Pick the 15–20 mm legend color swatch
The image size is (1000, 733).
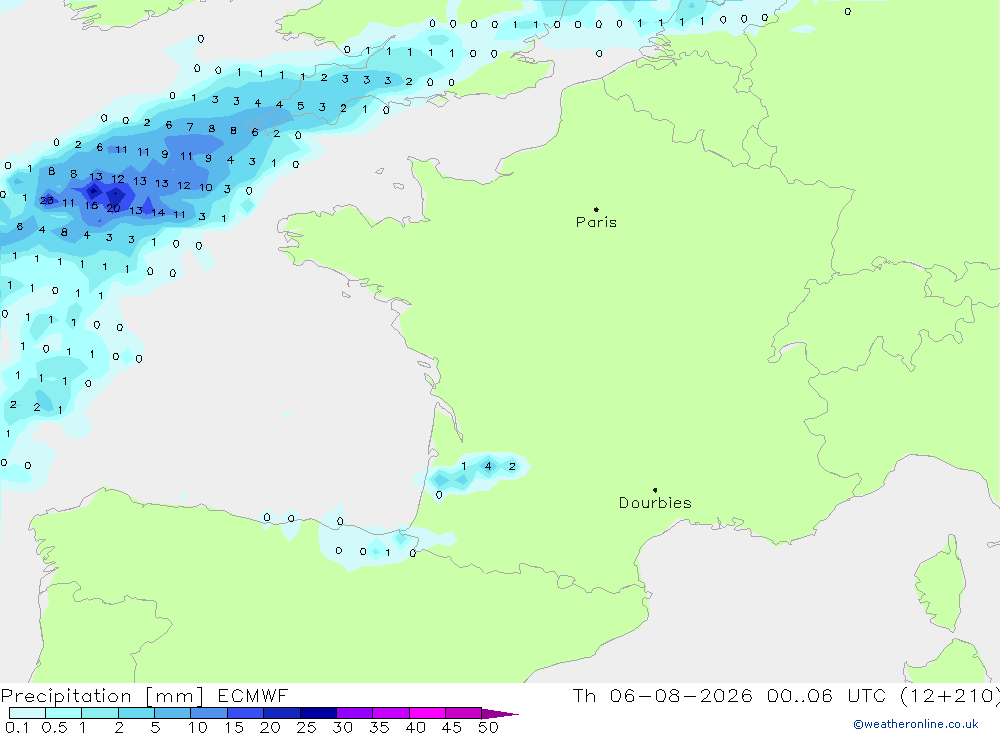(x=246, y=713)
